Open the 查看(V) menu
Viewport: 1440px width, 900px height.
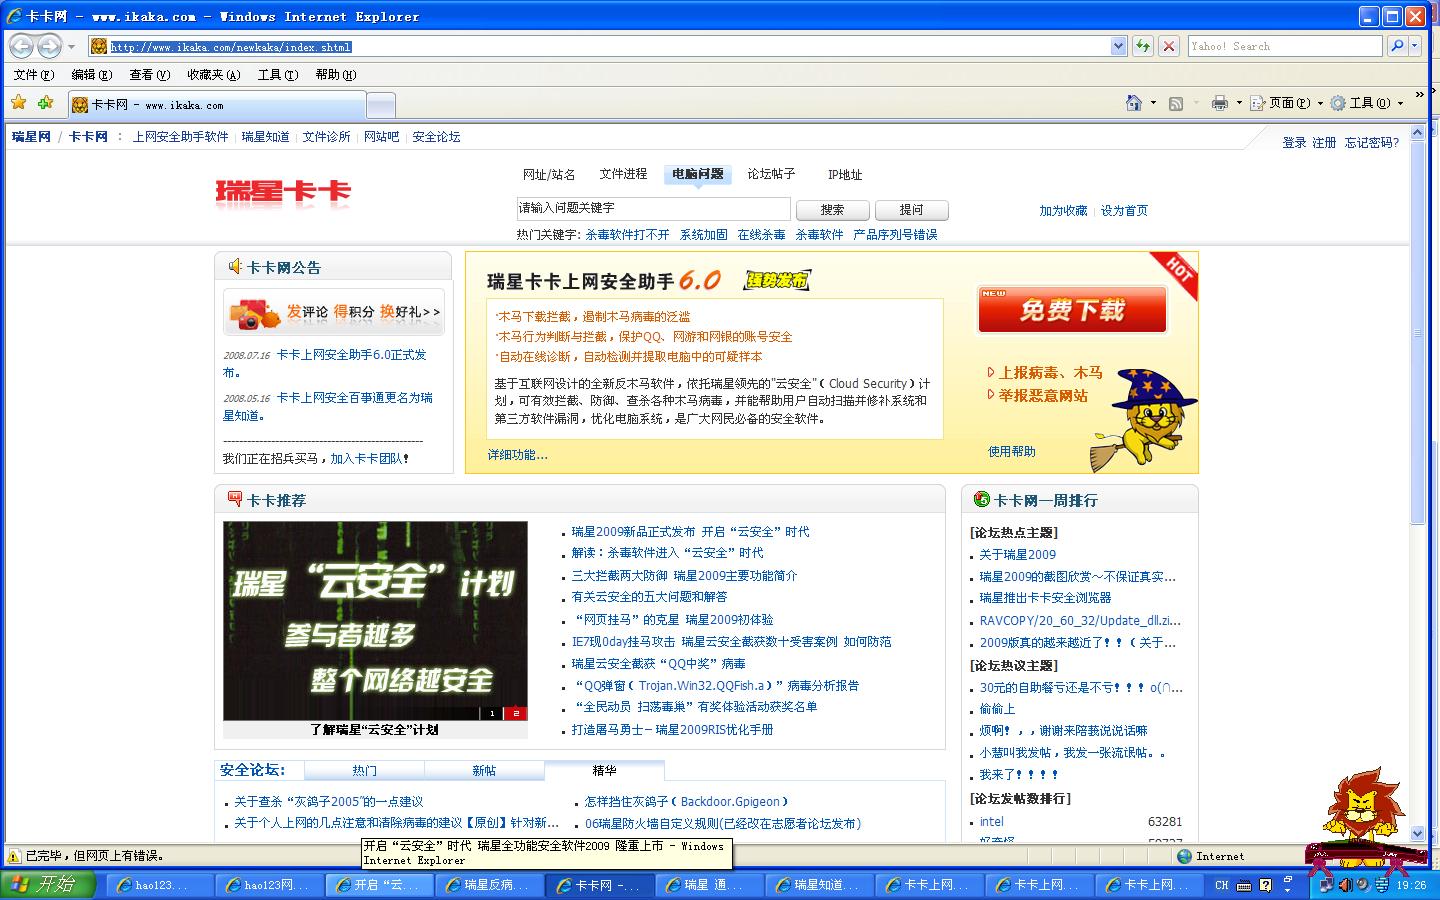[x=149, y=75]
